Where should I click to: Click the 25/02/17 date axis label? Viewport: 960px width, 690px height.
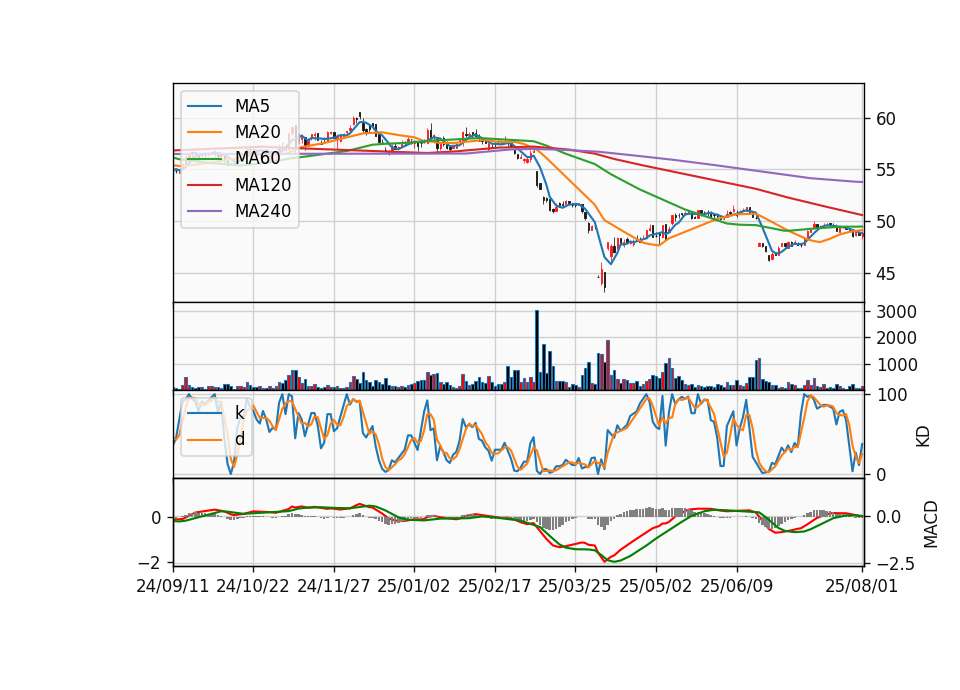pos(495,586)
